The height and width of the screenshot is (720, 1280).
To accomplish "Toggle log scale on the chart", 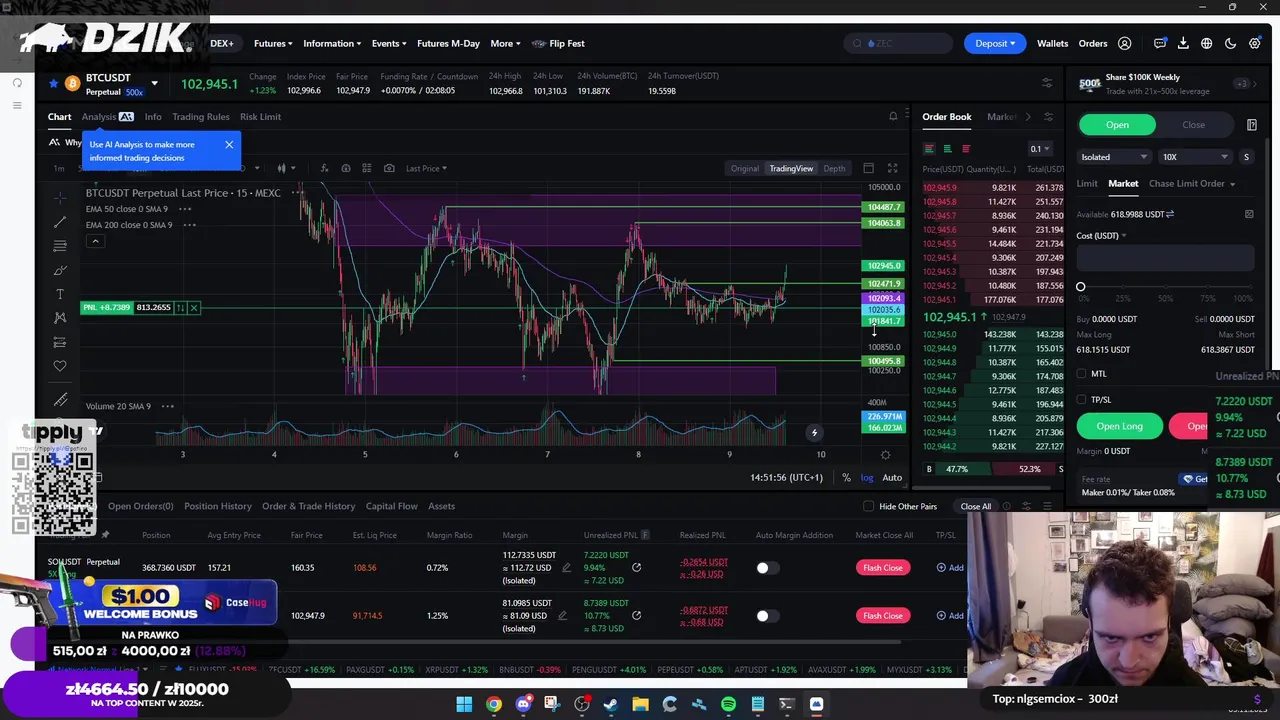I will 867,478.
